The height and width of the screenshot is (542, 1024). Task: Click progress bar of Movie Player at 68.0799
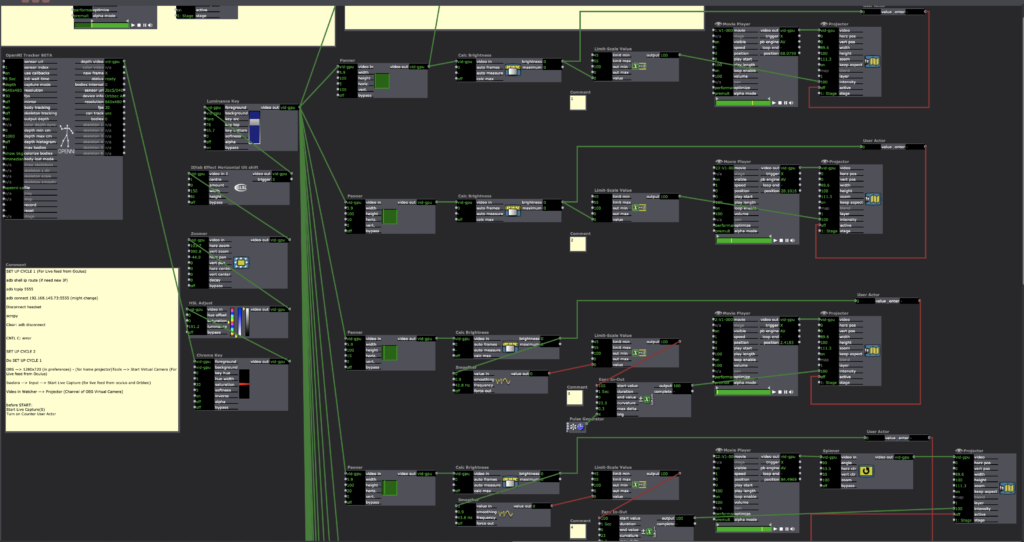743,103
